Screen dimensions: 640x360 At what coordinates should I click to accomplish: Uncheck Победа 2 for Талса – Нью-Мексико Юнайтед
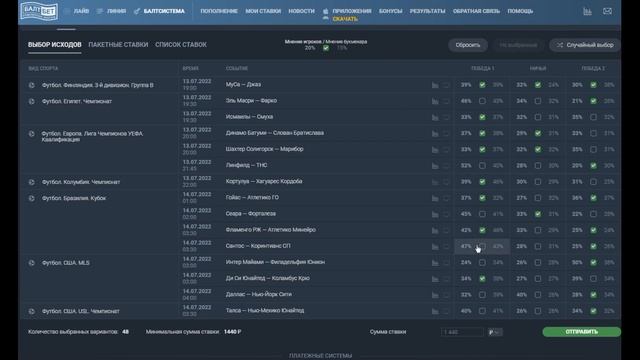coord(593,311)
